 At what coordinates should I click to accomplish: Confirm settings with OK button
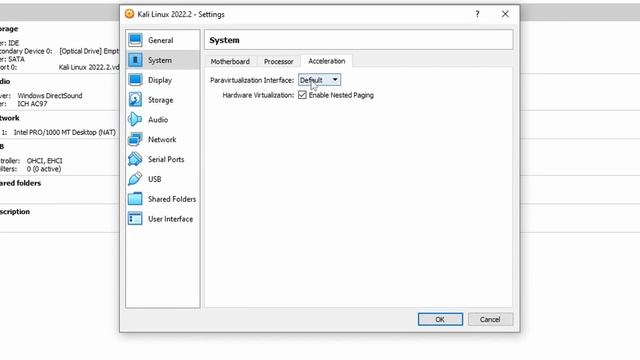(440, 319)
